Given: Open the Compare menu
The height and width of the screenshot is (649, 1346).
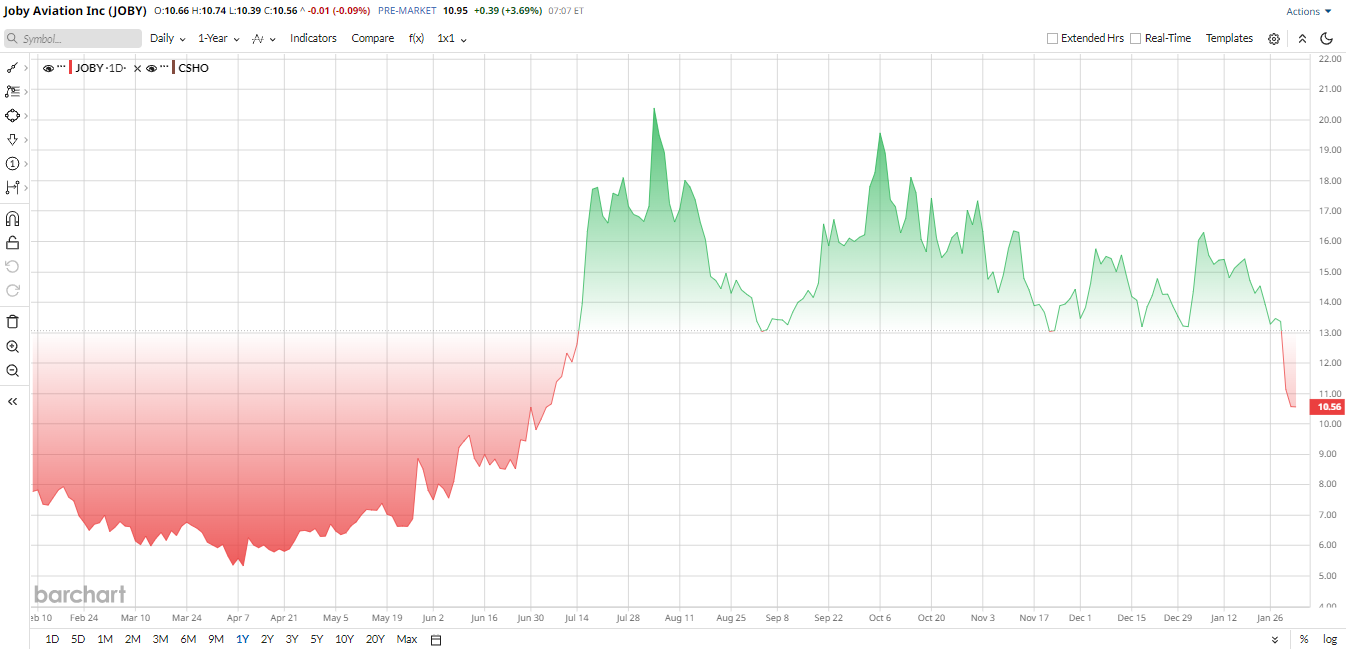Looking at the screenshot, I should pos(373,38).
